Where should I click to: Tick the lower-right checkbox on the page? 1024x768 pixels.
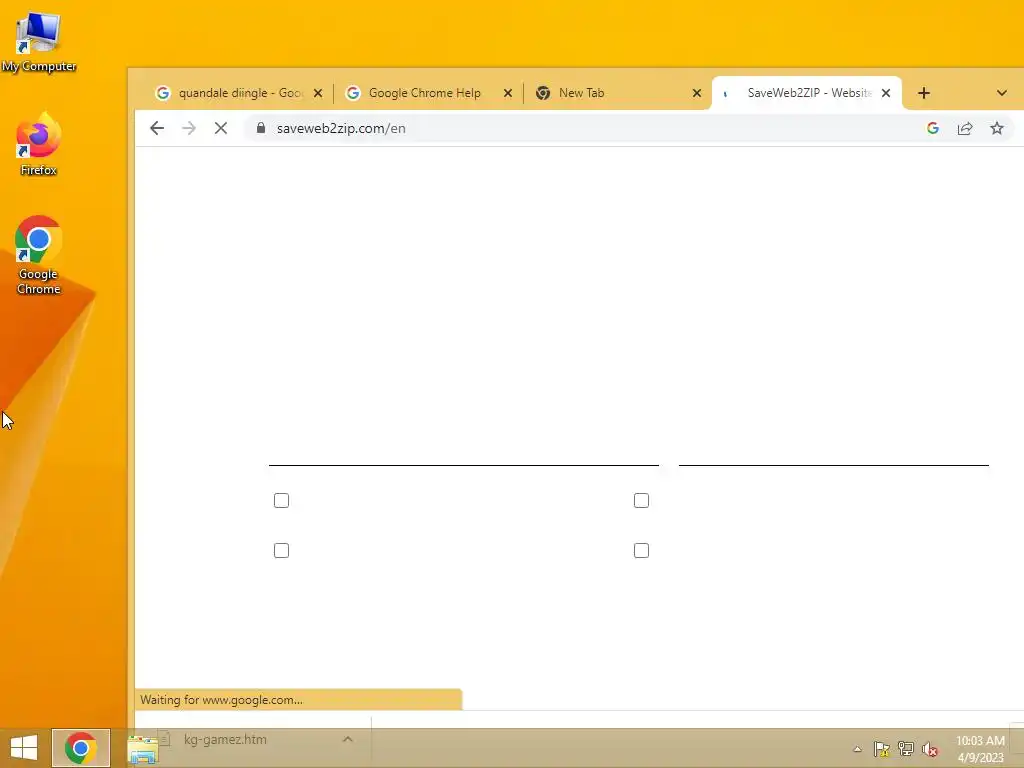pyautogui.click(x=641, y=551)
